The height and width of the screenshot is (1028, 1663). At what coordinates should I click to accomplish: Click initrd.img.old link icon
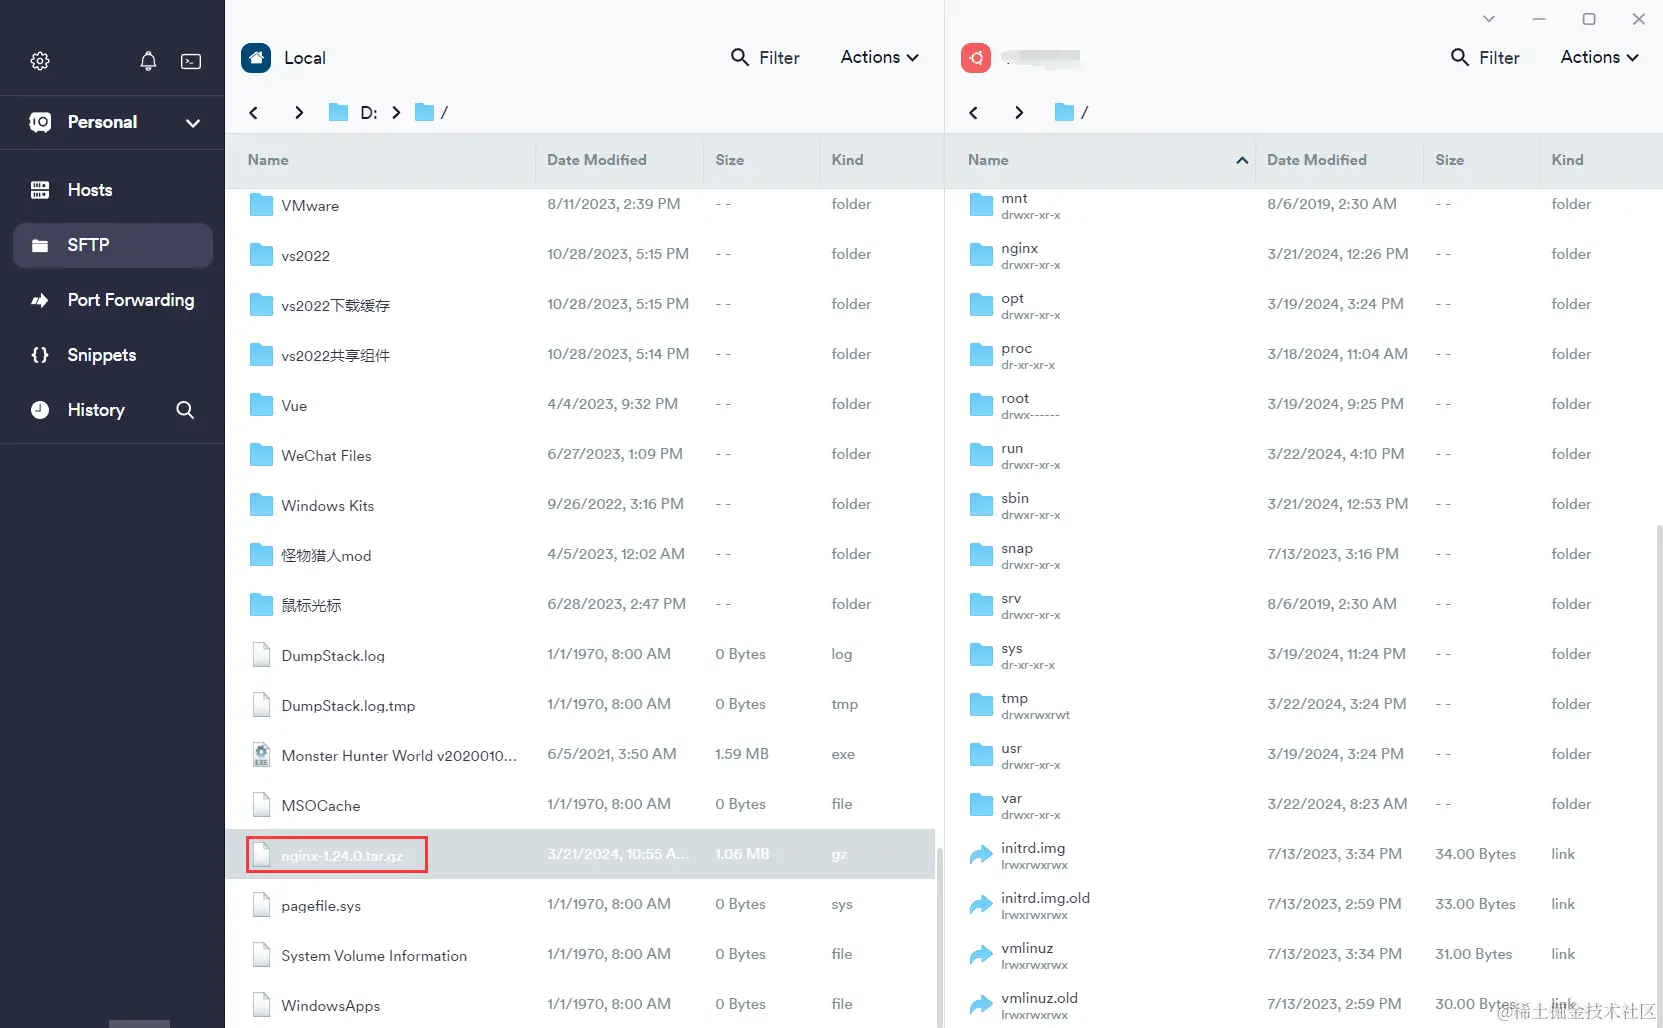tap(981, 905)
